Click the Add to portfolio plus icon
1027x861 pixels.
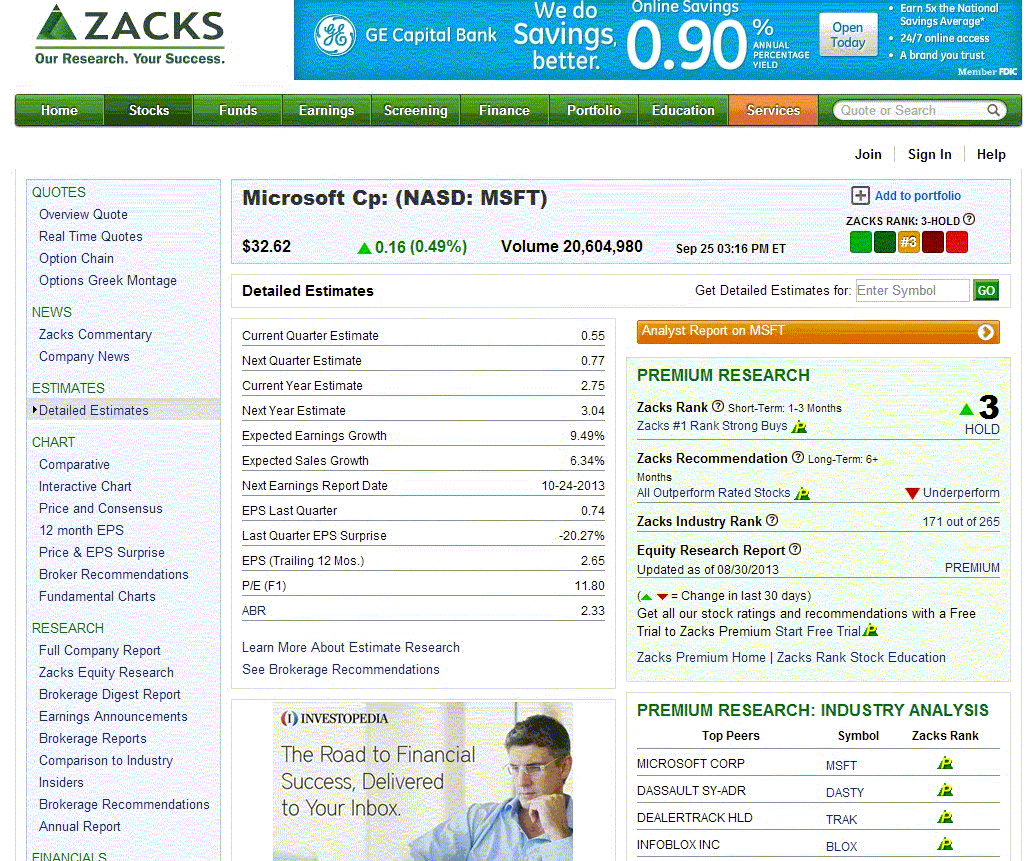860,196
